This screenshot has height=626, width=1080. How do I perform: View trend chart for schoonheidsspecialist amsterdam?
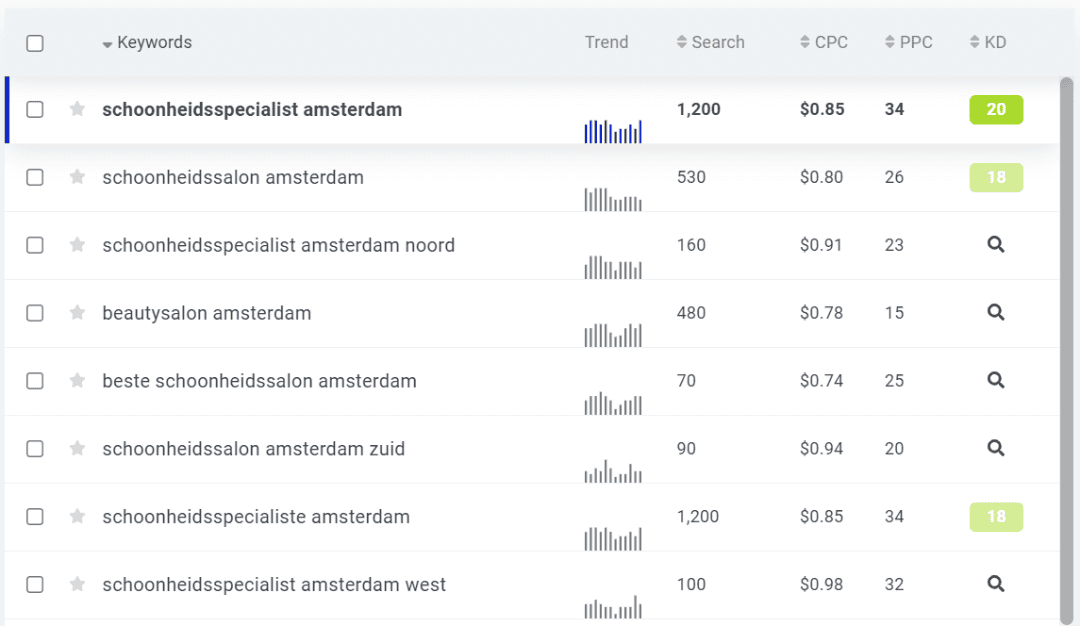tap(613, 132)
